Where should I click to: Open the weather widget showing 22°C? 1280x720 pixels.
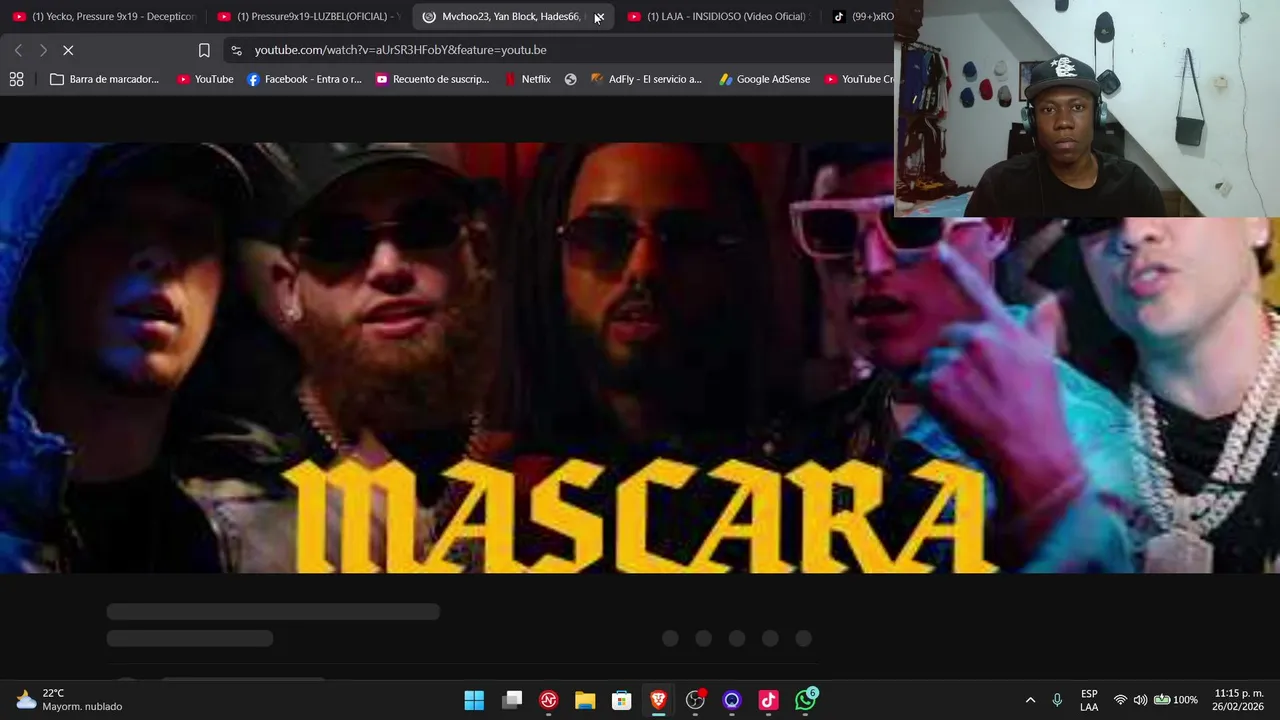69,700
